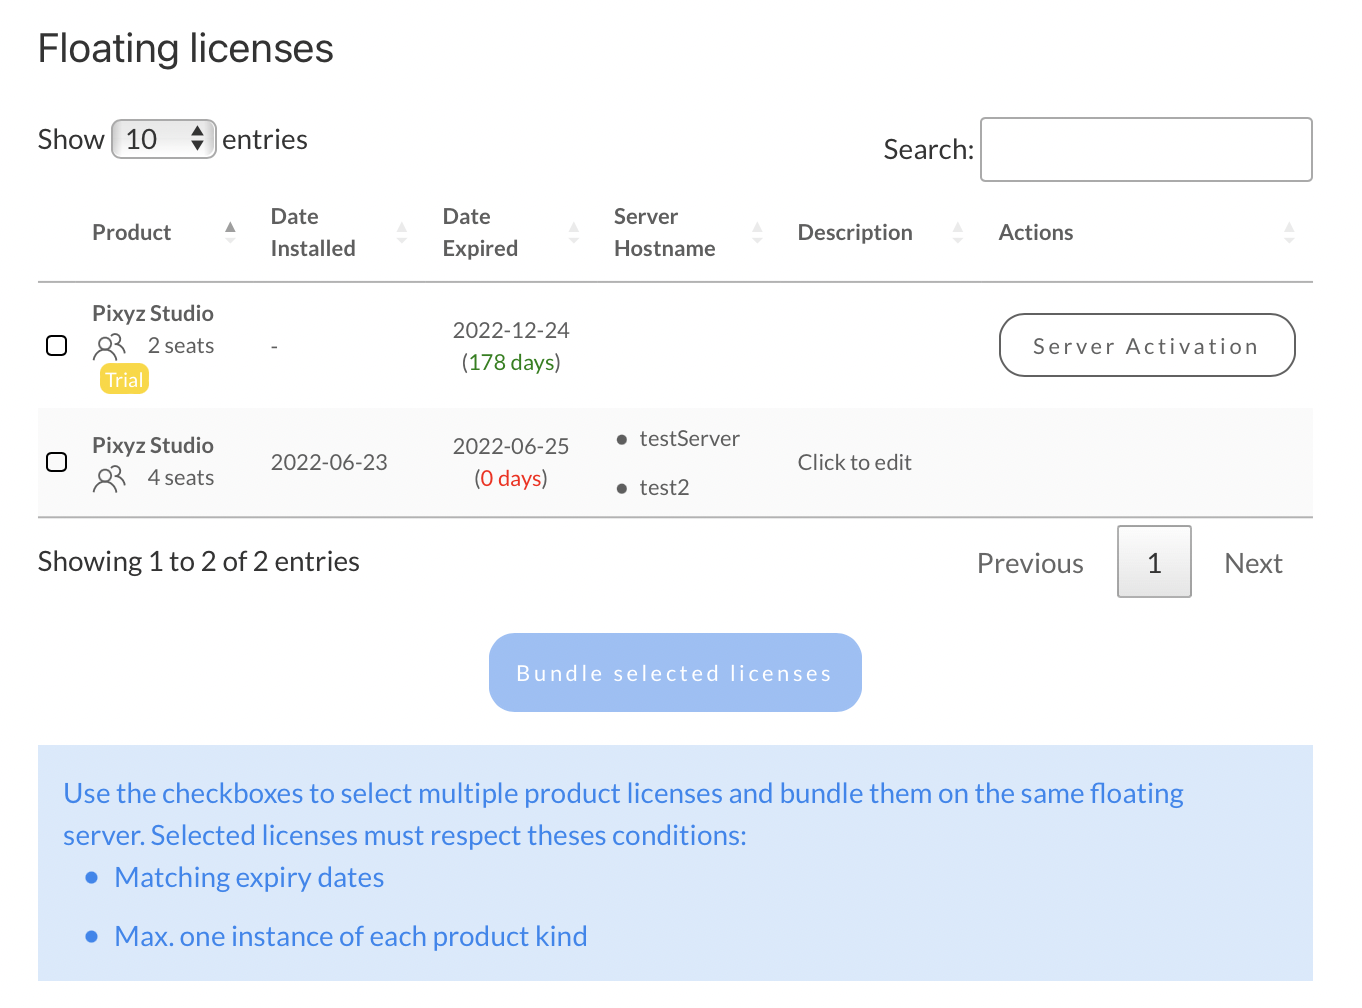Sort table by Product column
This screenshot has height=1008, width=1362.
(163, 232)
